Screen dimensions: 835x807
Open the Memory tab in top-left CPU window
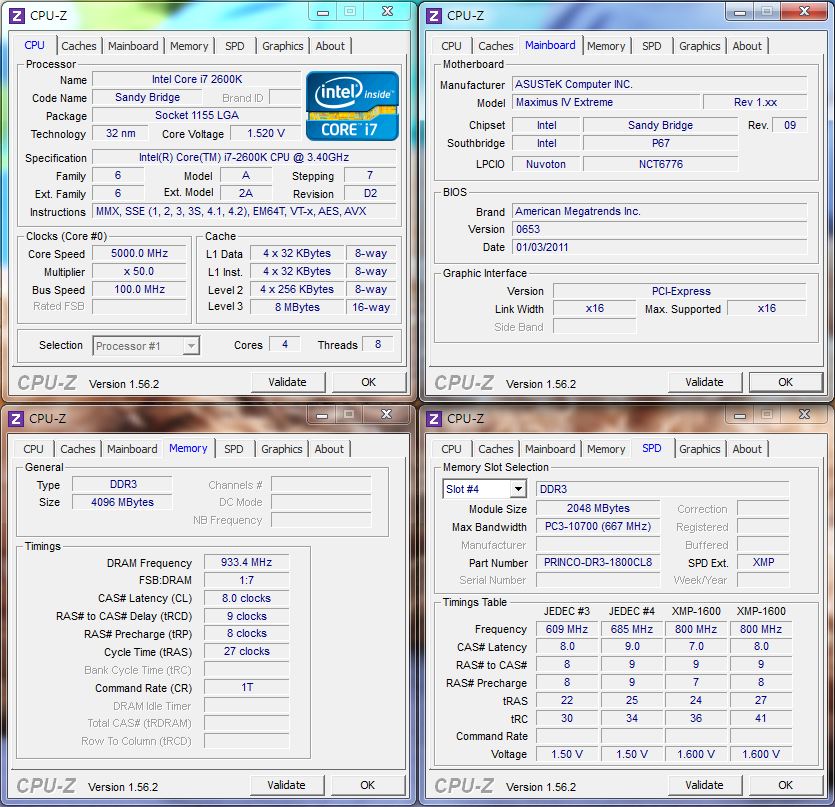pyautogui.click(x=189, y=46)
